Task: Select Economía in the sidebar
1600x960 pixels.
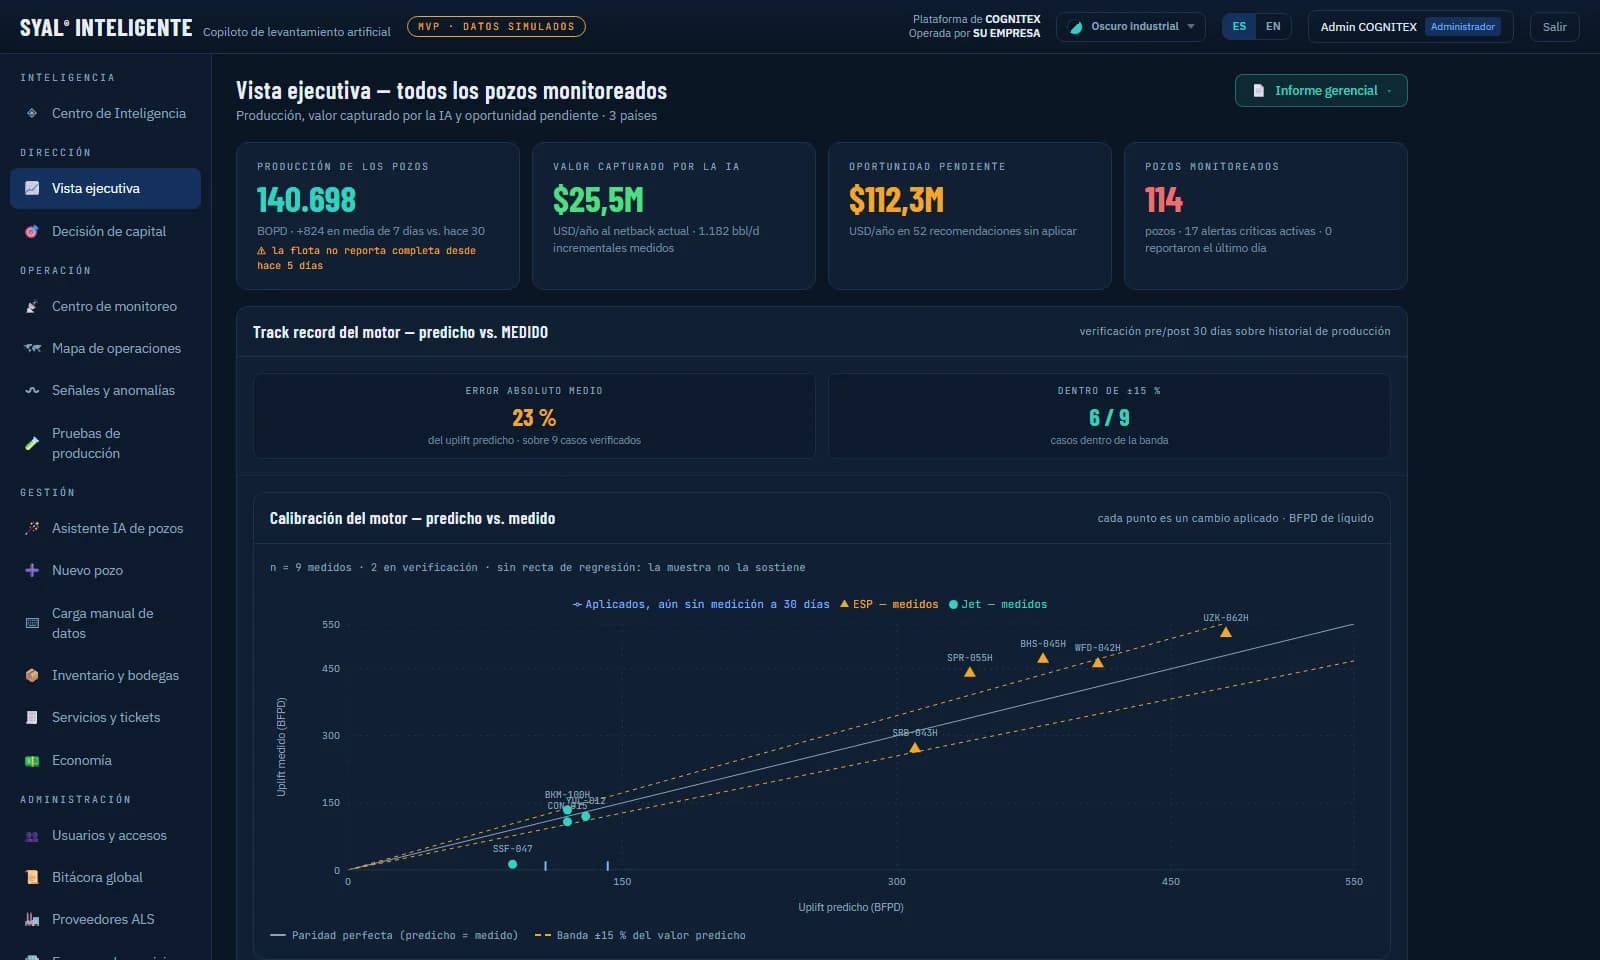Action: 105,760
